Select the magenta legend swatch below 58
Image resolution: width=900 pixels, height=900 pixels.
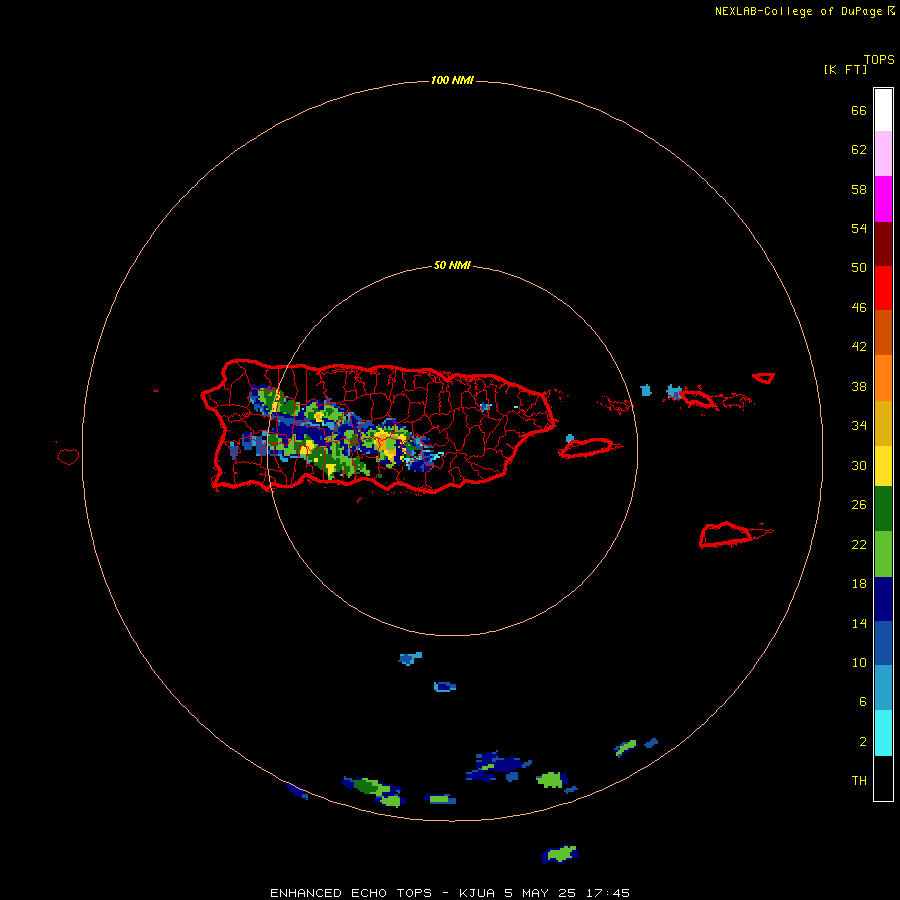click(883, 199)
